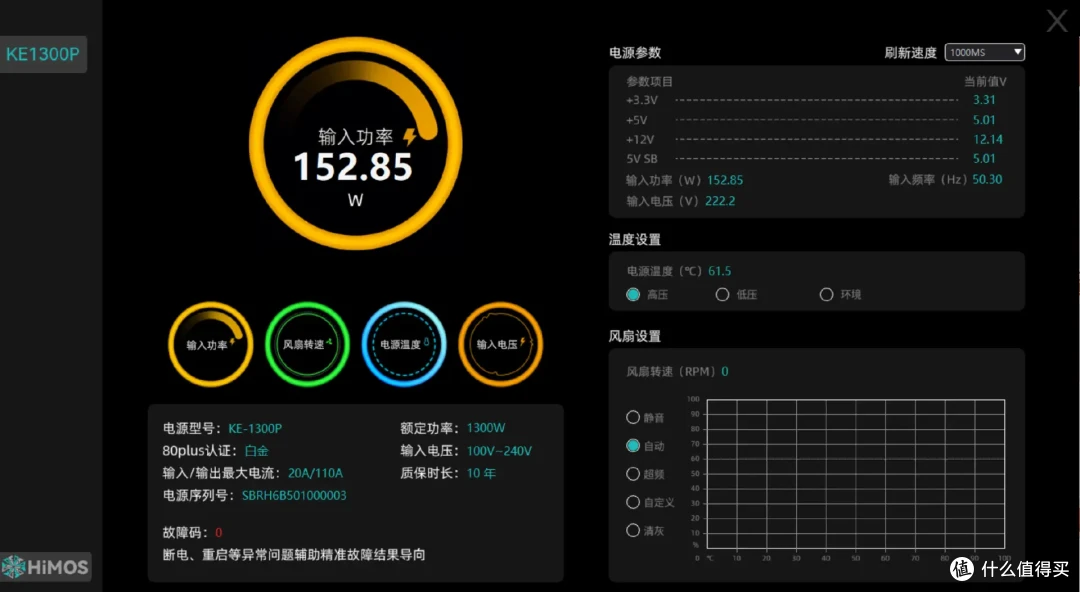This screenshot has height=592, width=1080.
Task: Click the fault diagnosis description text
Action: (294, 555)
